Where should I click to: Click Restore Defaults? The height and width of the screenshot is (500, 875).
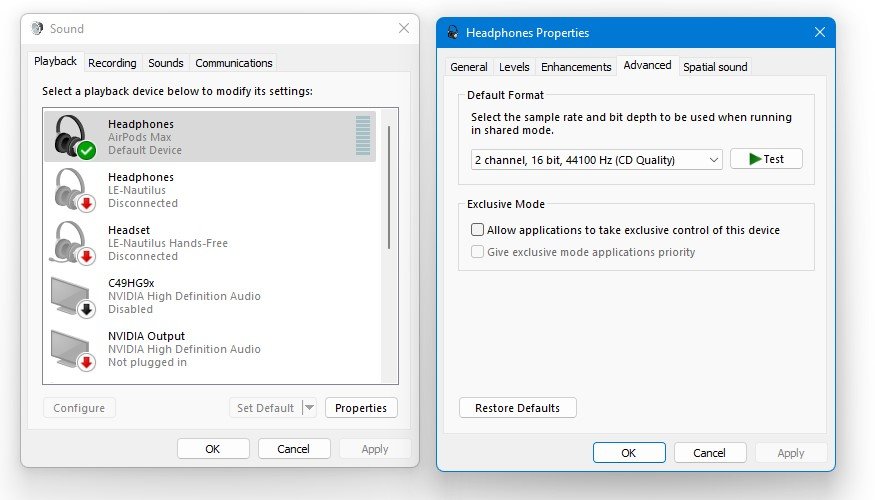pyautogui.click(x=517, y=408)
